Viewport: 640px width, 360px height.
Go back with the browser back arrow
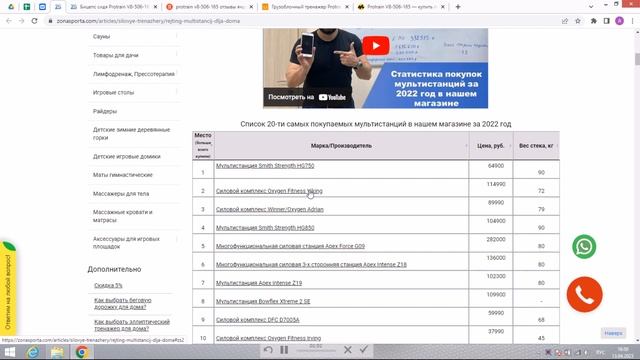pos(9,21)
